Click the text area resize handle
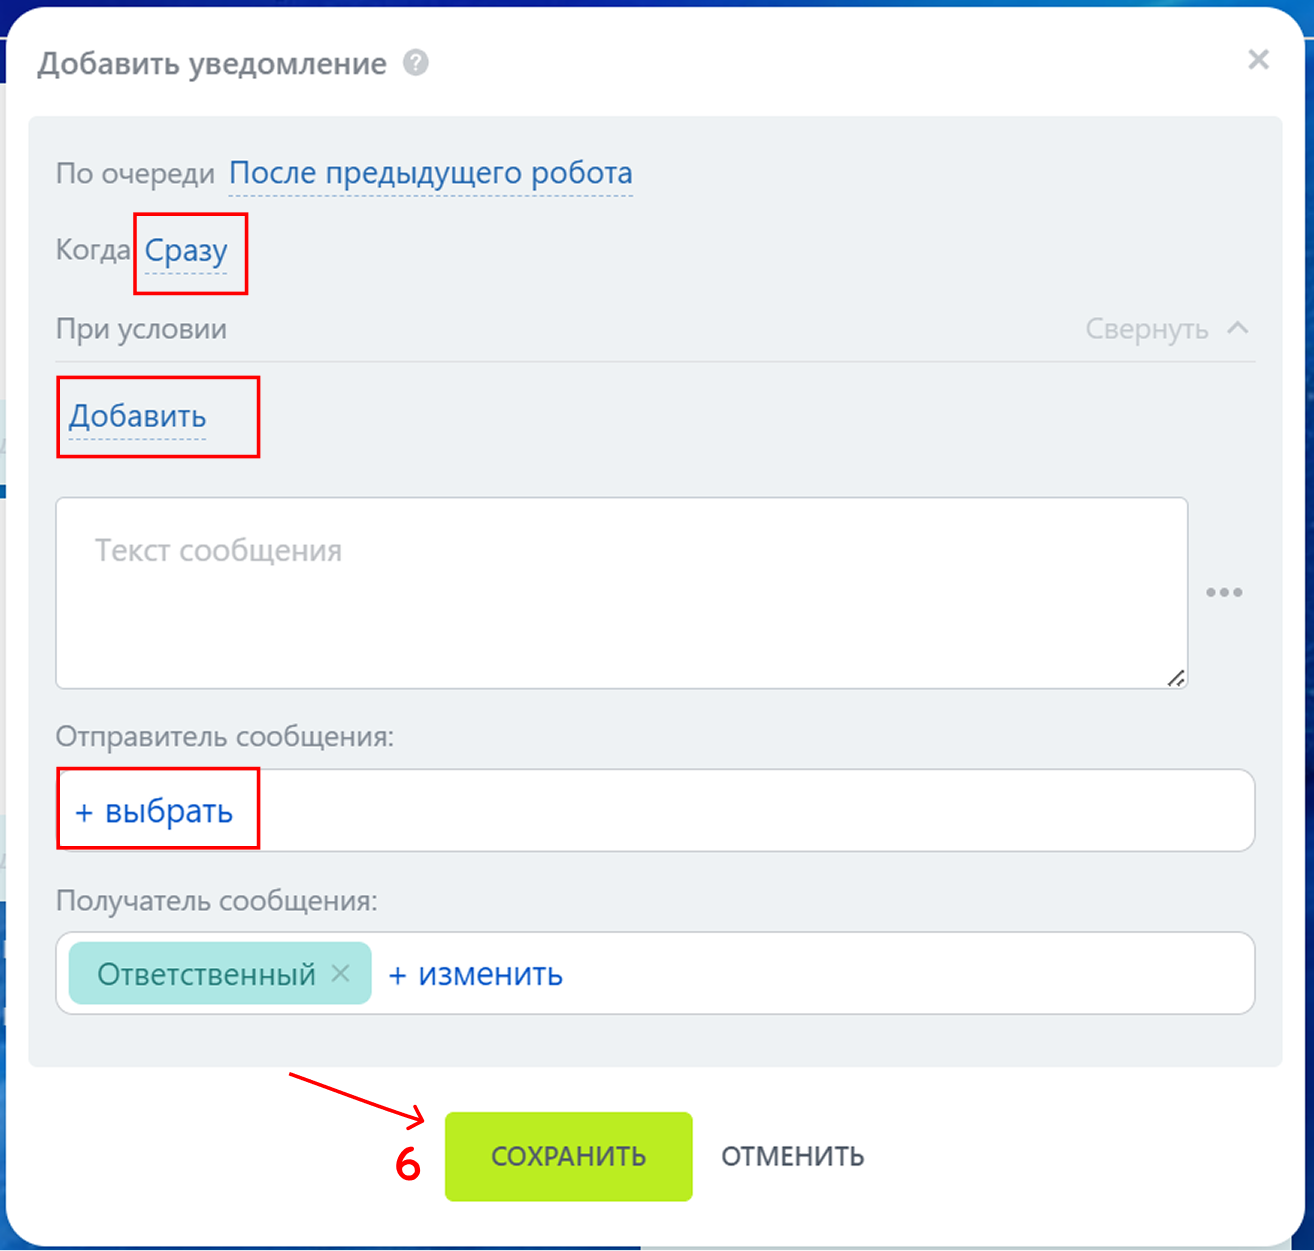The image size is (1314, 1251). click(1176, 678)
